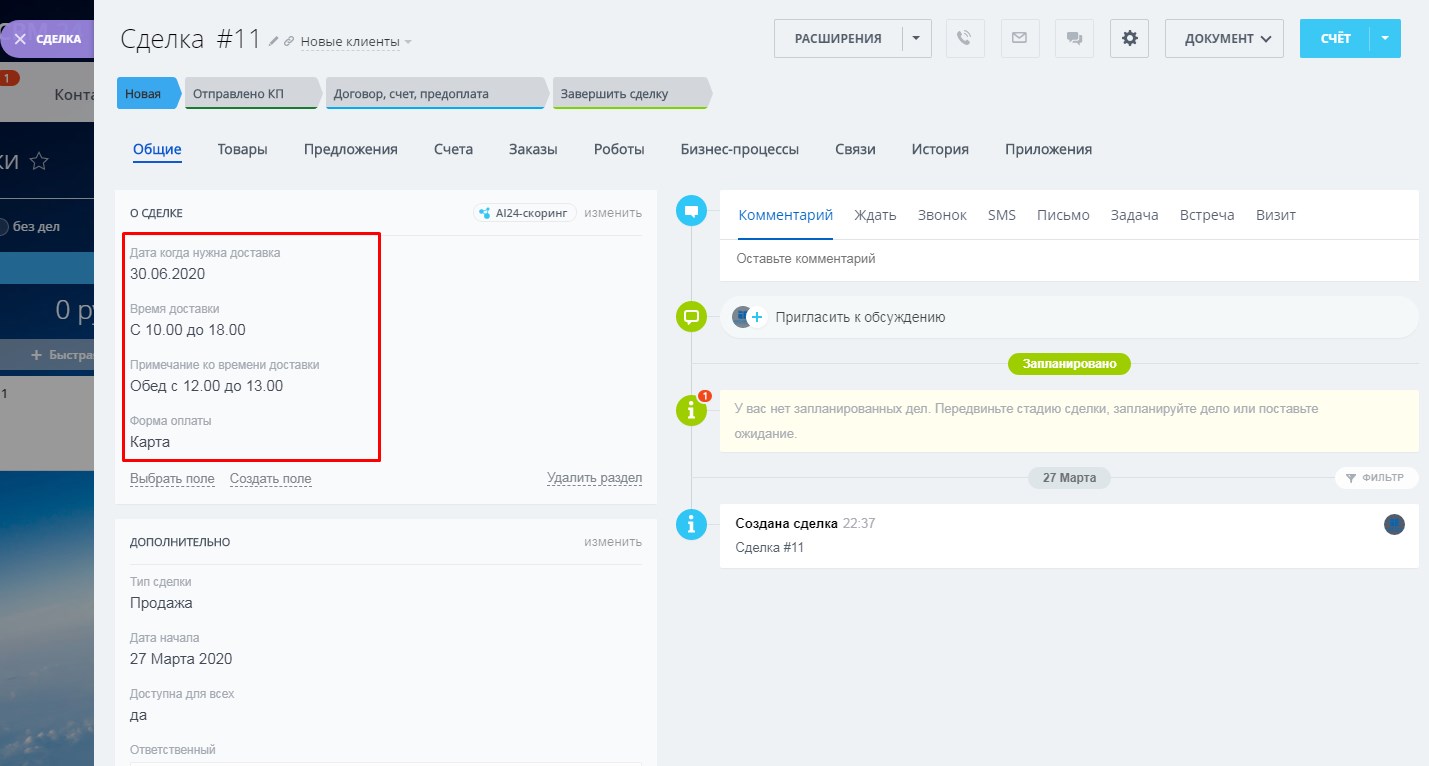Viewport: 1429px width, 766px height.
Task: Click the AI24-скоринг button
Action: click(x=525, y=213)
